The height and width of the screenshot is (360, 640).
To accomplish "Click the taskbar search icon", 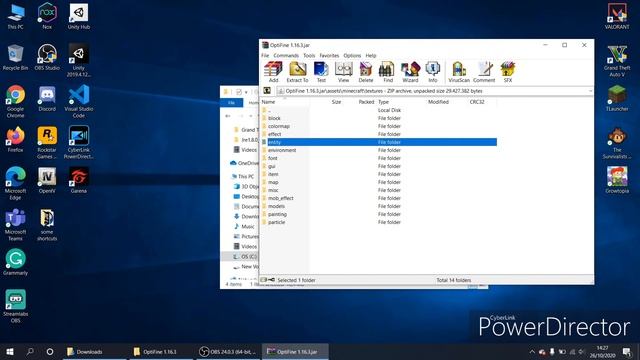I will (30, 351).
